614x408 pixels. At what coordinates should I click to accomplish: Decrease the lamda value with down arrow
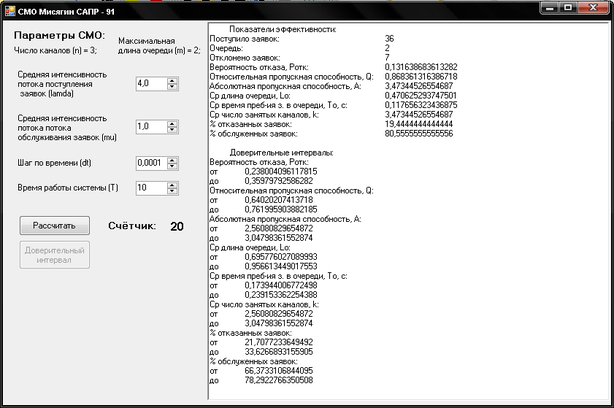[172, 87]
